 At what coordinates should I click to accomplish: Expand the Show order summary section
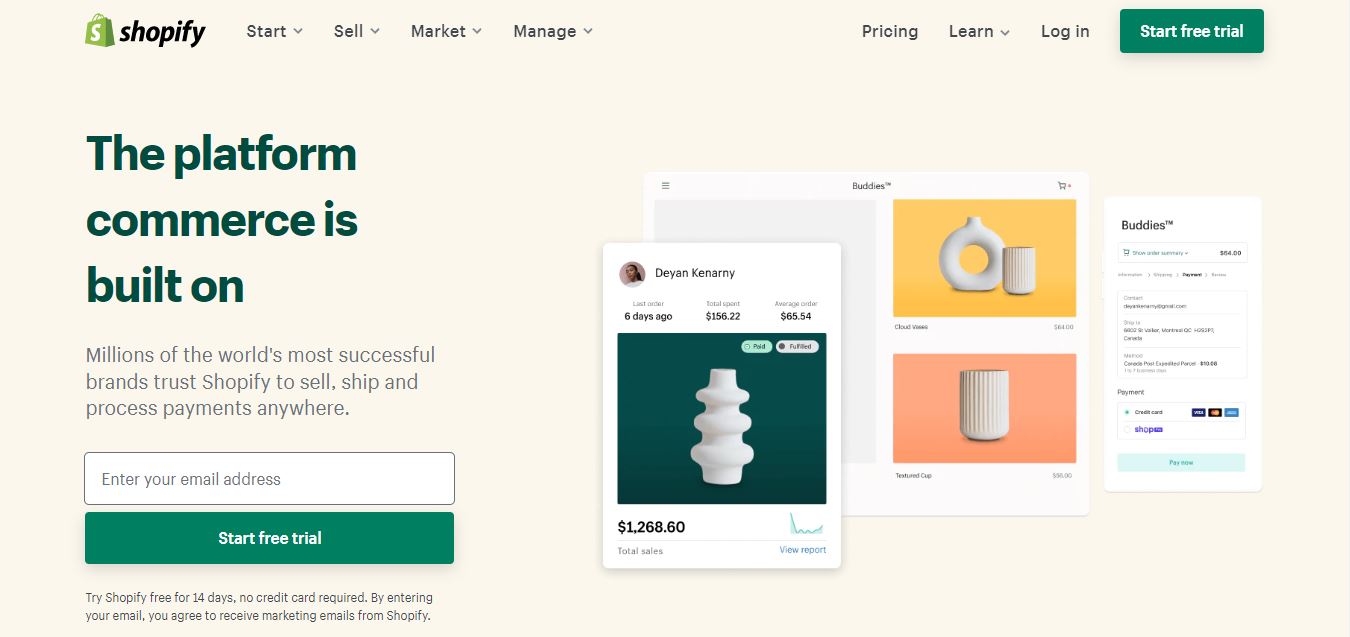point(1160,253)
